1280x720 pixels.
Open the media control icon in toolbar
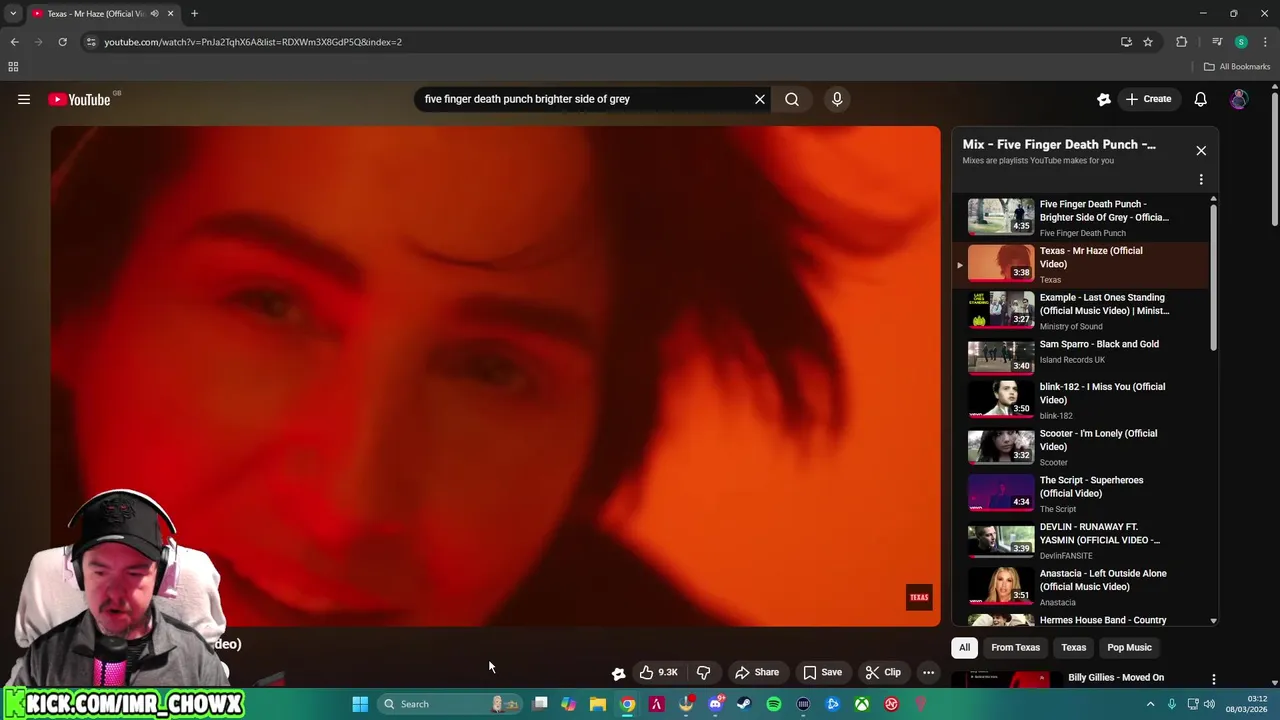1217,42
